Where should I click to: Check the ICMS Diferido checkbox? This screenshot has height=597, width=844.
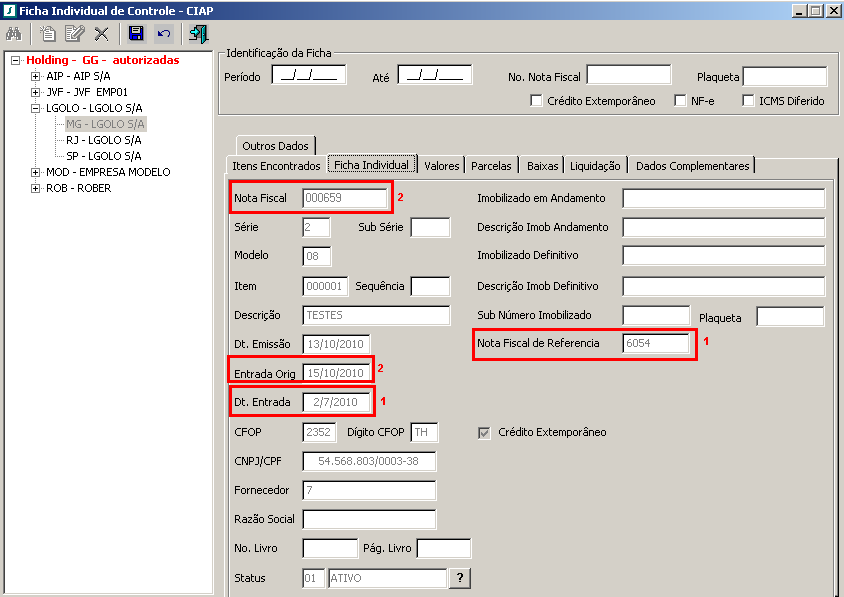(x=748, y=101)
